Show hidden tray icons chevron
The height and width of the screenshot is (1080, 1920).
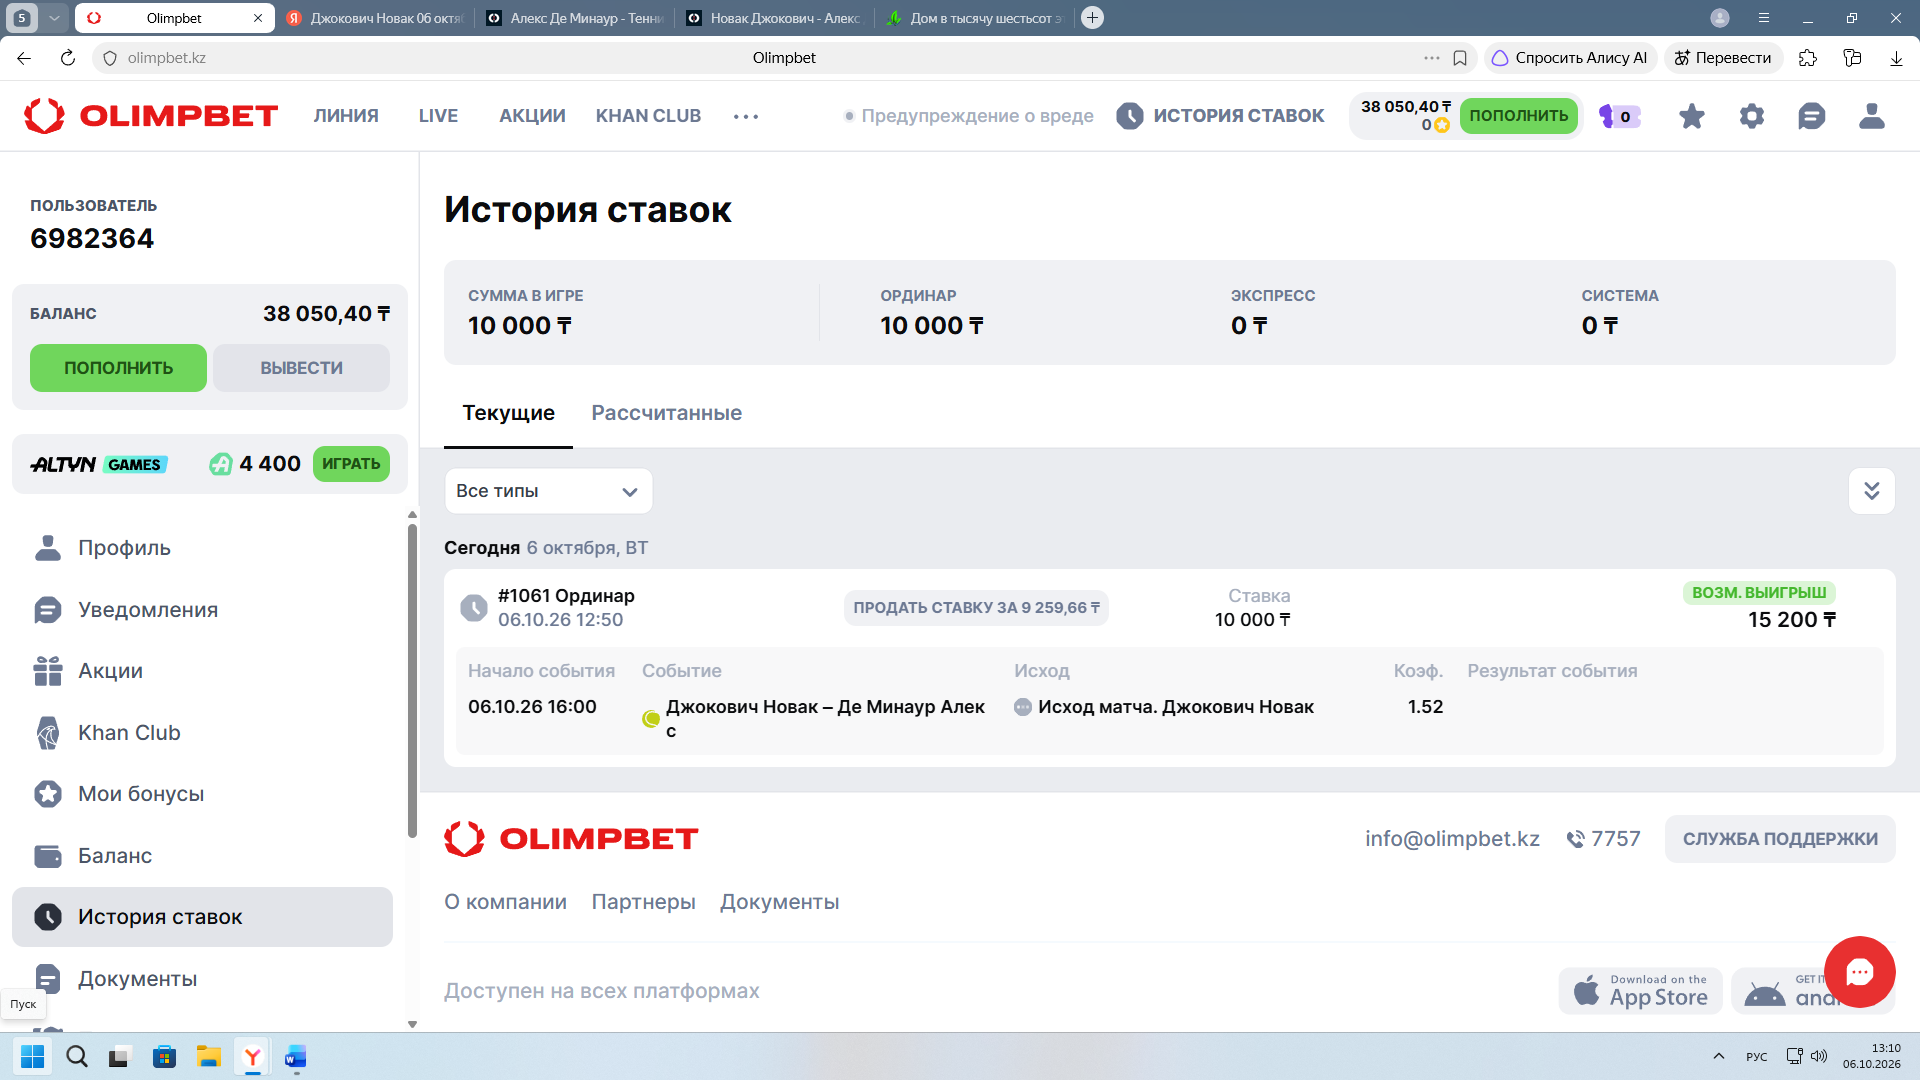tap(1718, 1056)
